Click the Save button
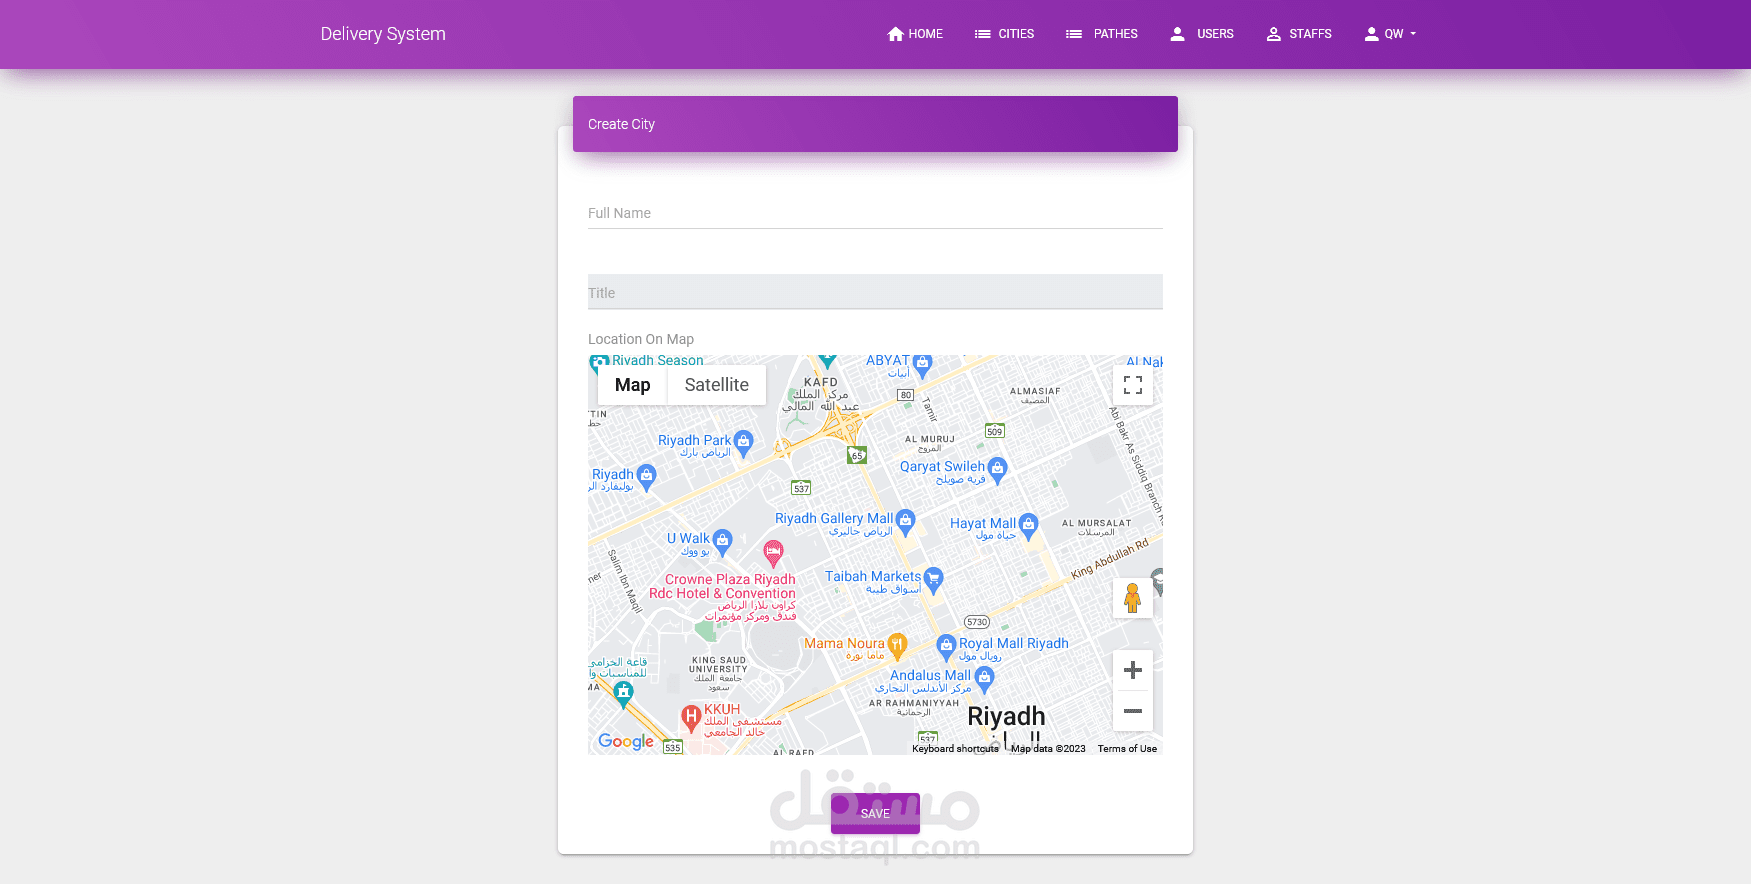The height and width of the screenshot is (884, 1751). [875, 813]
